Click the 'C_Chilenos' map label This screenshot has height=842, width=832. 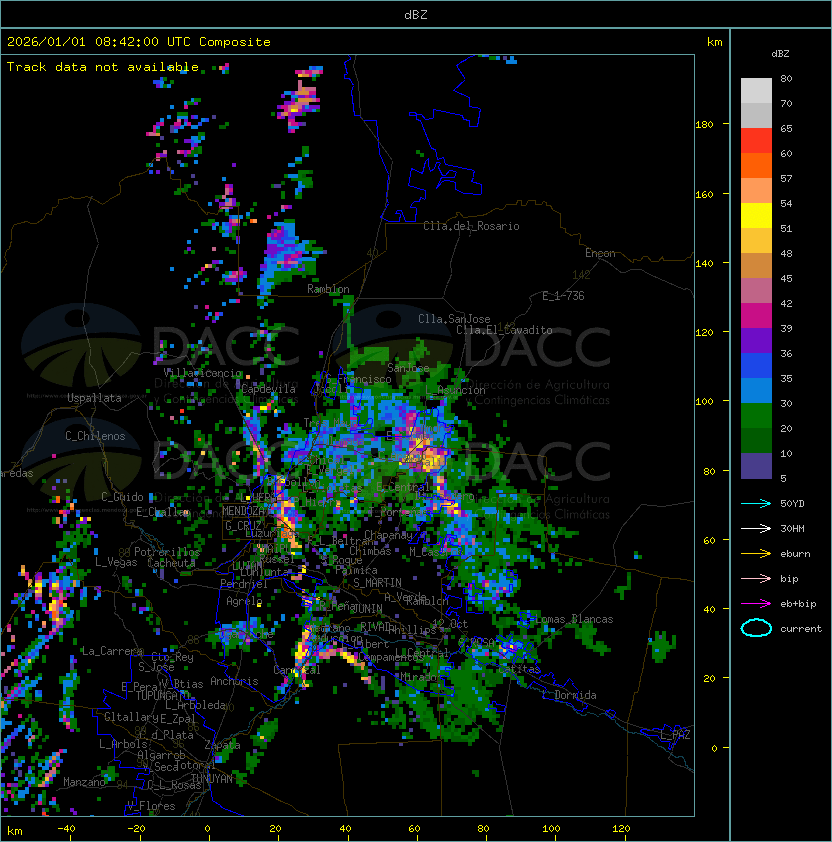click(x=95, y=436)
